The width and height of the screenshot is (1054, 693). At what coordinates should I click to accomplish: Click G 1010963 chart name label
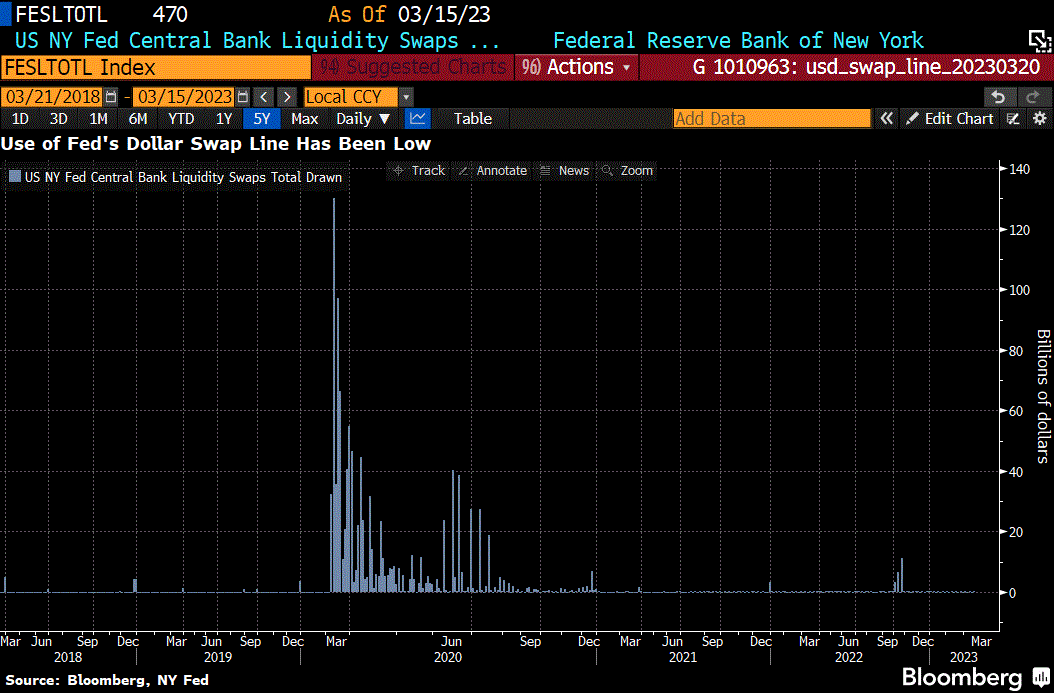[x=866, y=67]
